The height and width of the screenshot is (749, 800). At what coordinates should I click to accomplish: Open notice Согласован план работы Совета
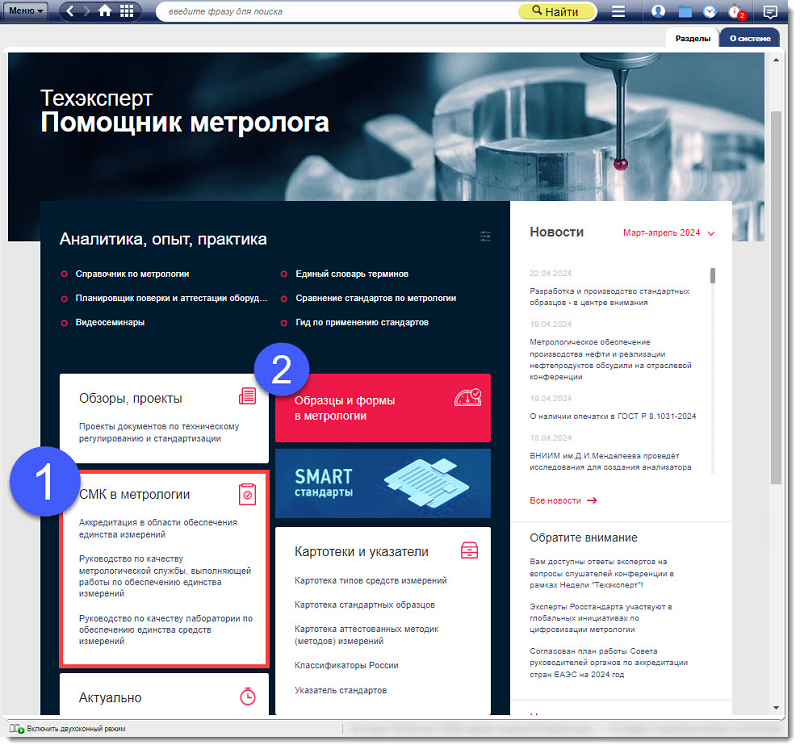608,662
